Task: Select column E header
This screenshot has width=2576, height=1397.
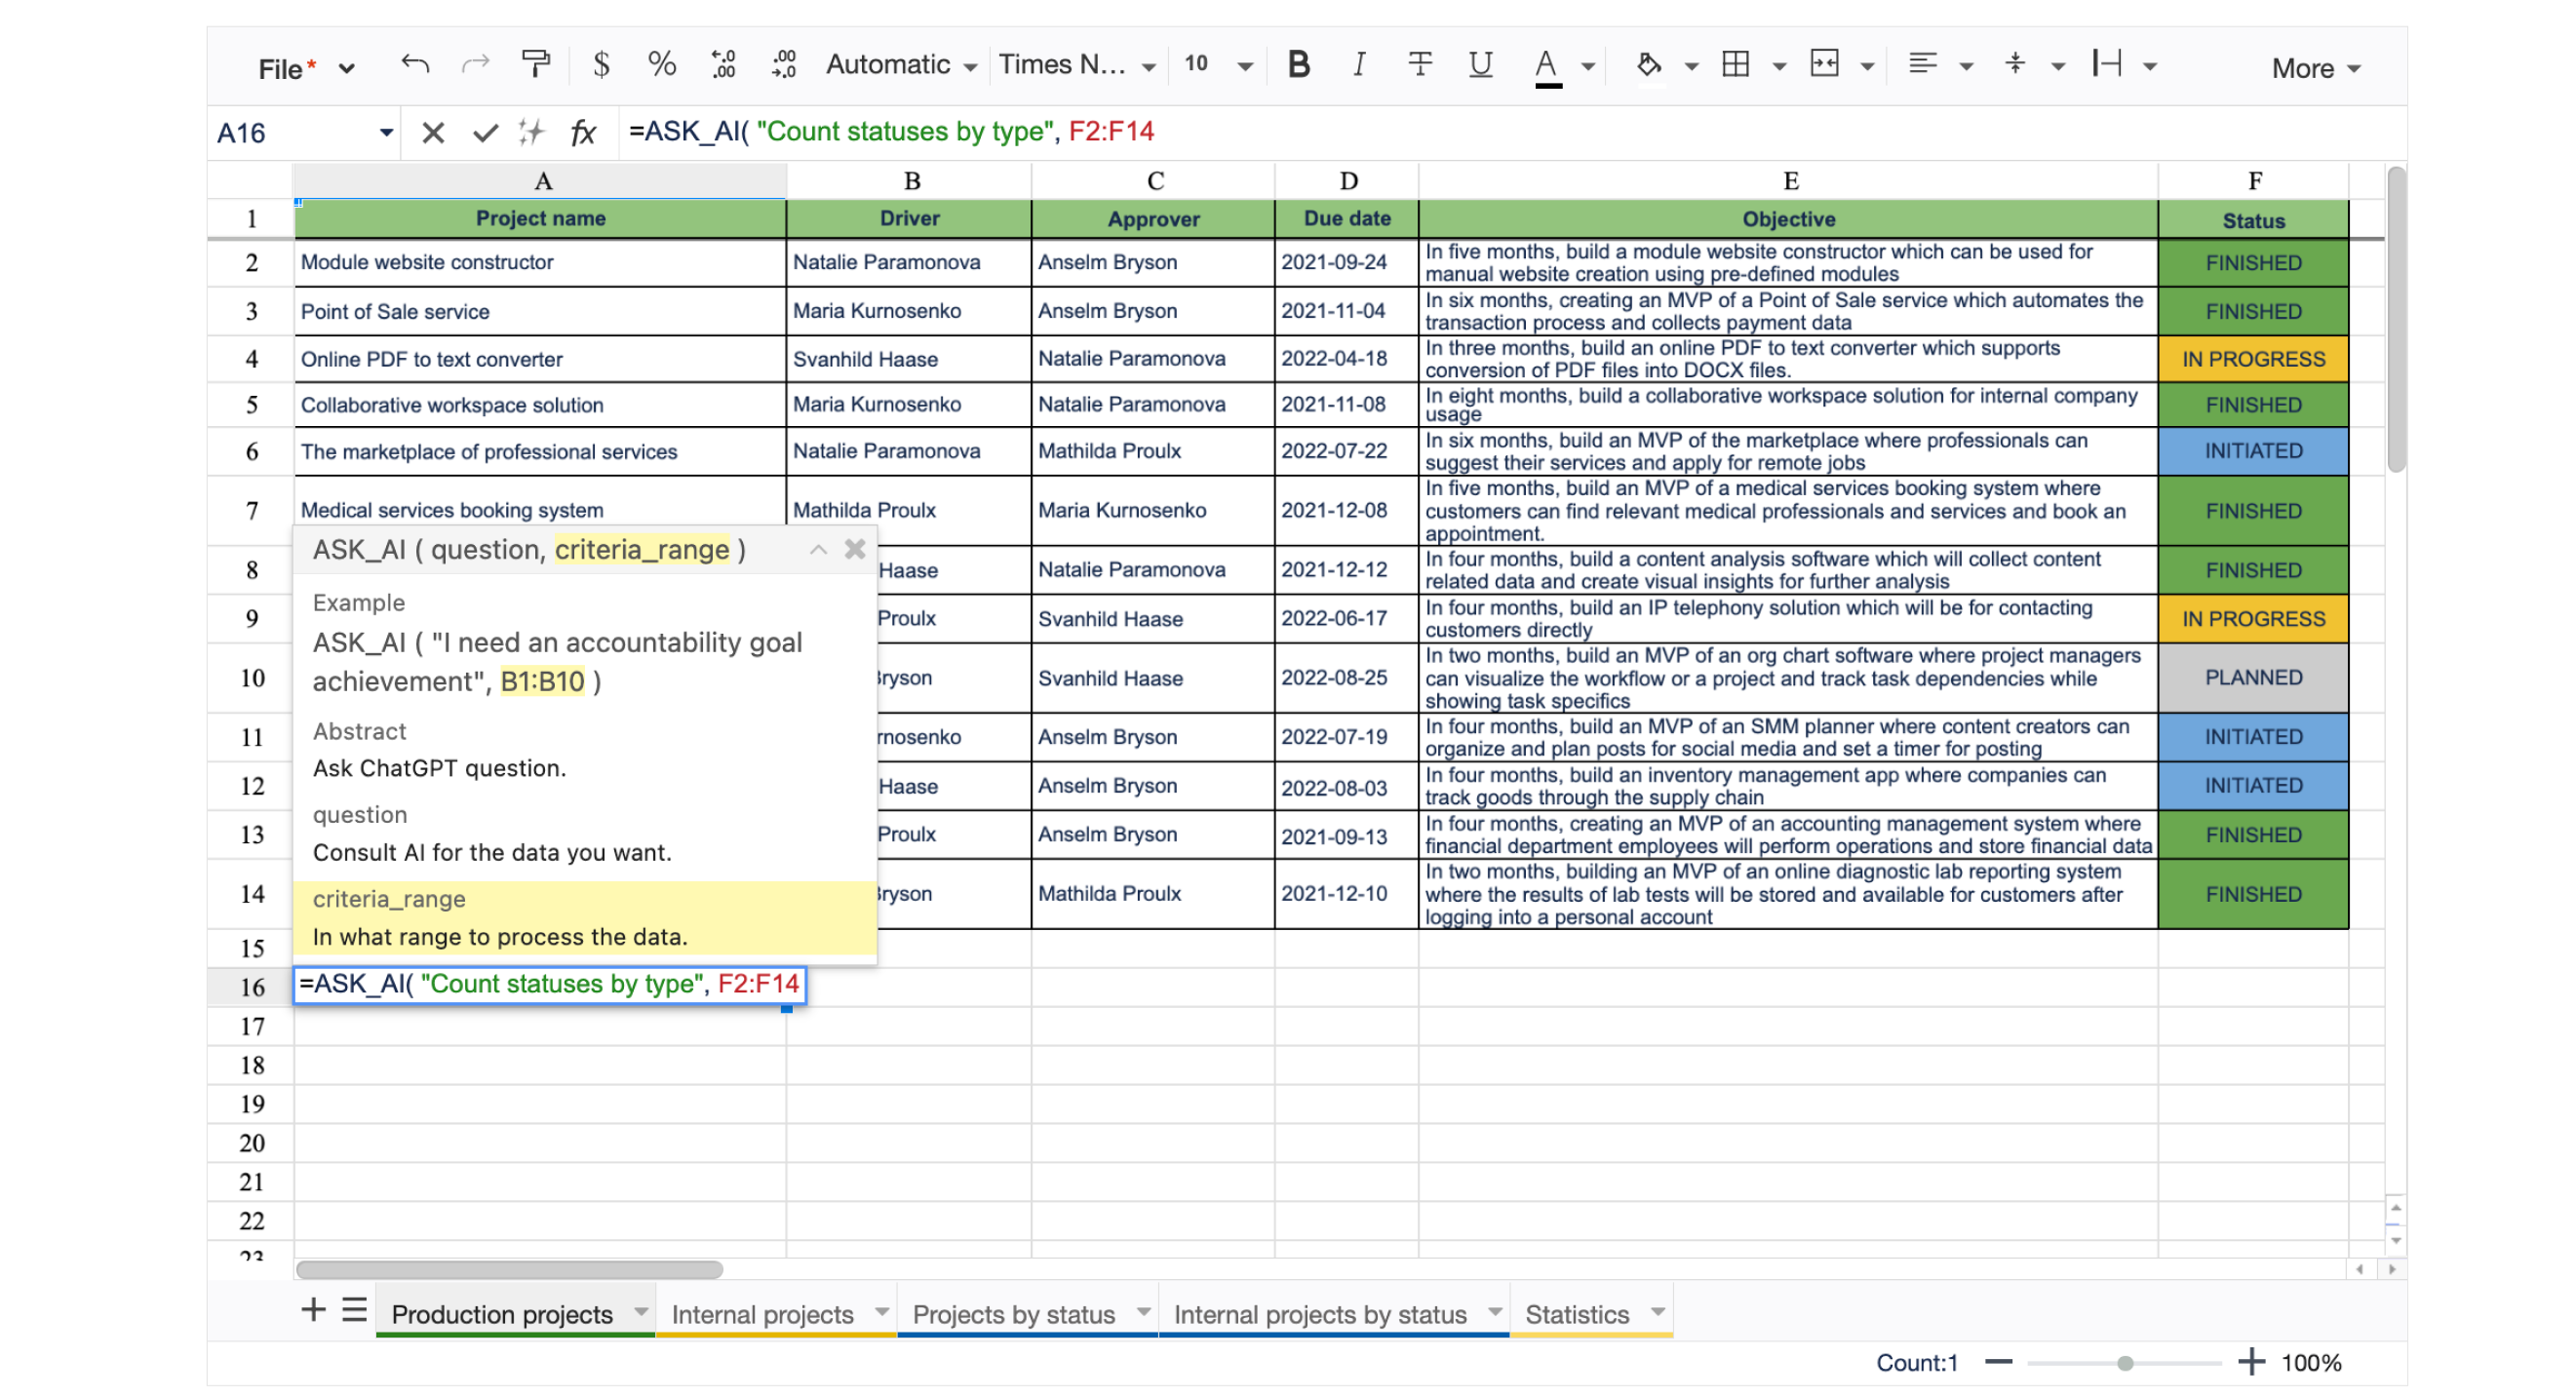Action: 1788,181
